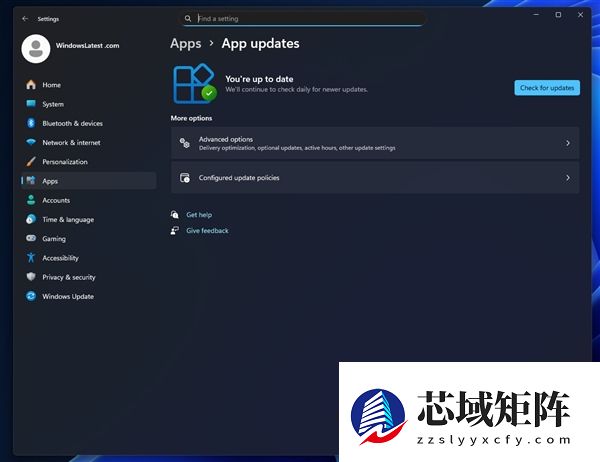Click the WindowsLatest .com account name

point(88,46)
